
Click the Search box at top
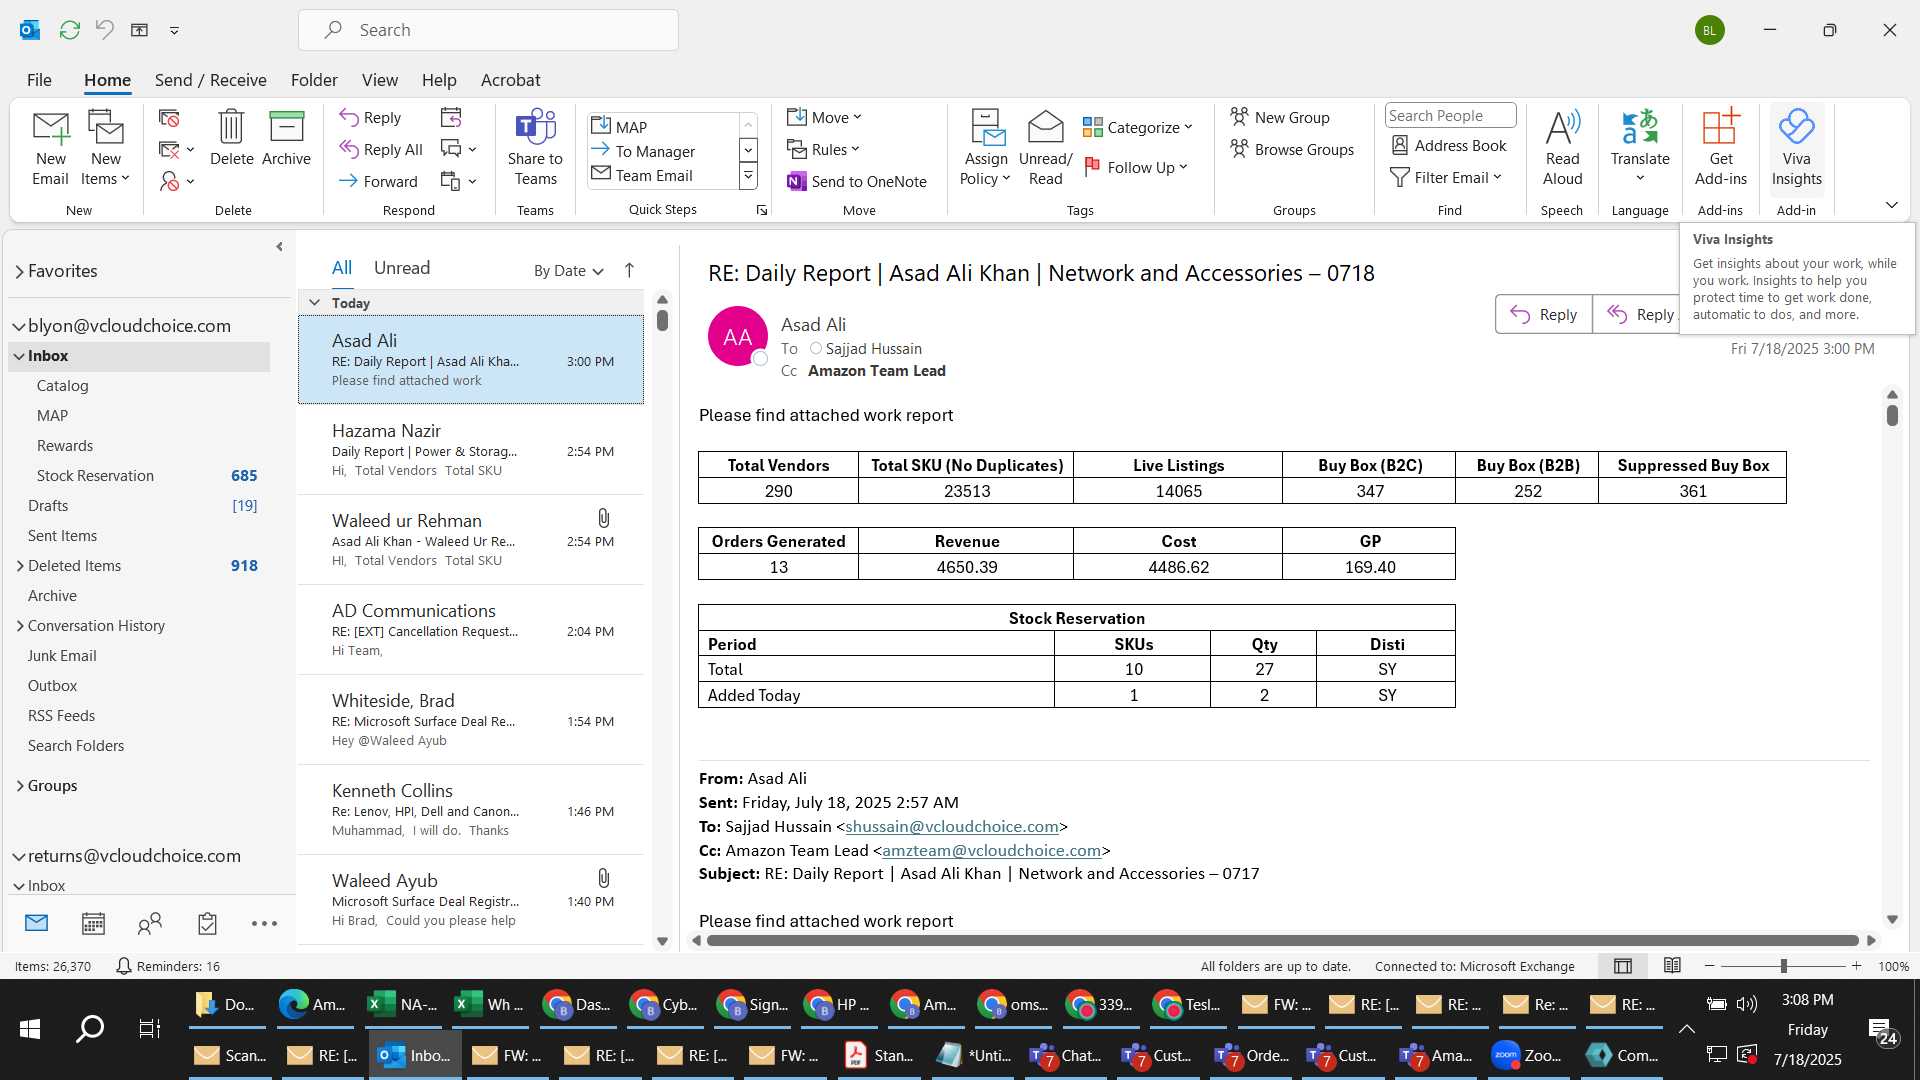(488, 30)
